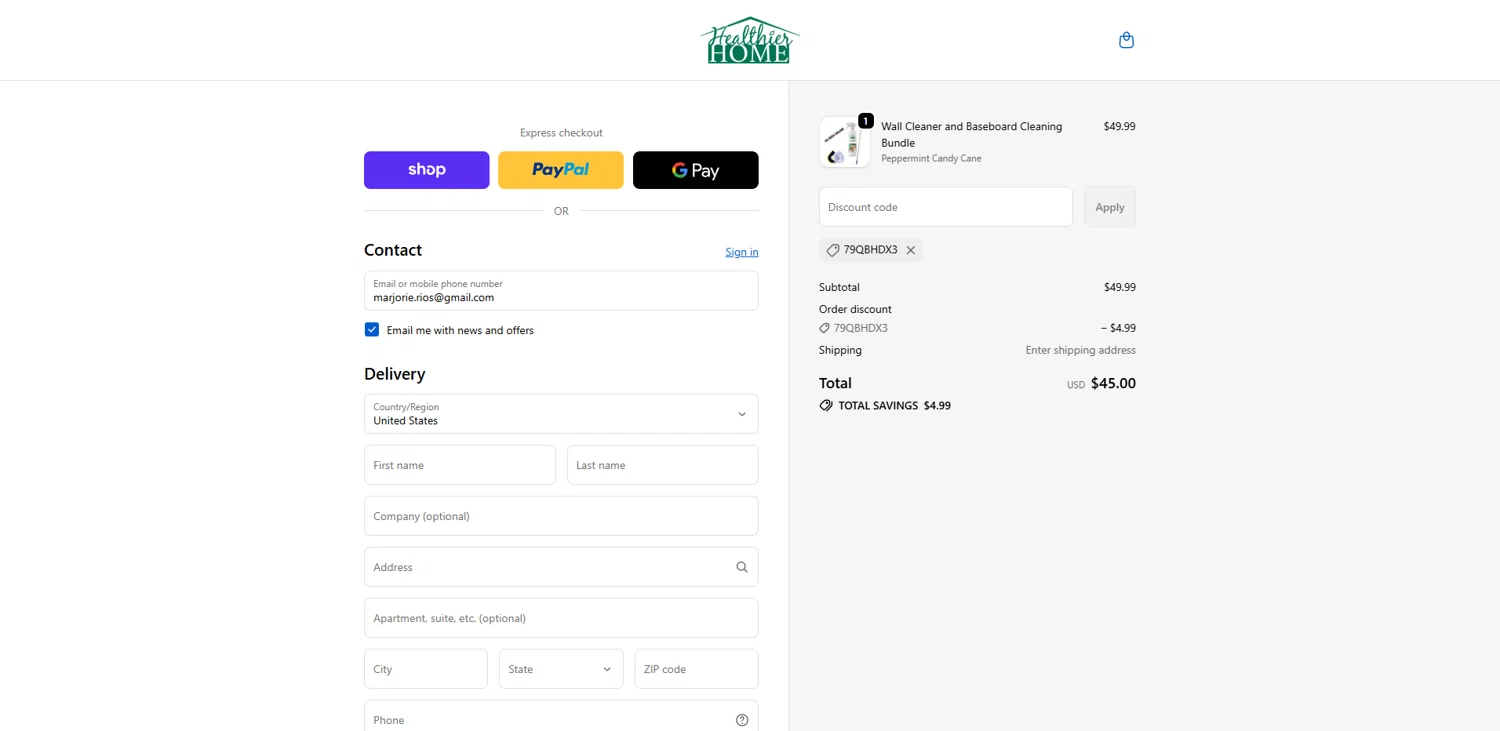The width and height of the screenshot is (1500, 731).
Task: Click the tag icon on 79QBHDX3 chip
Action: click(833, 250)
